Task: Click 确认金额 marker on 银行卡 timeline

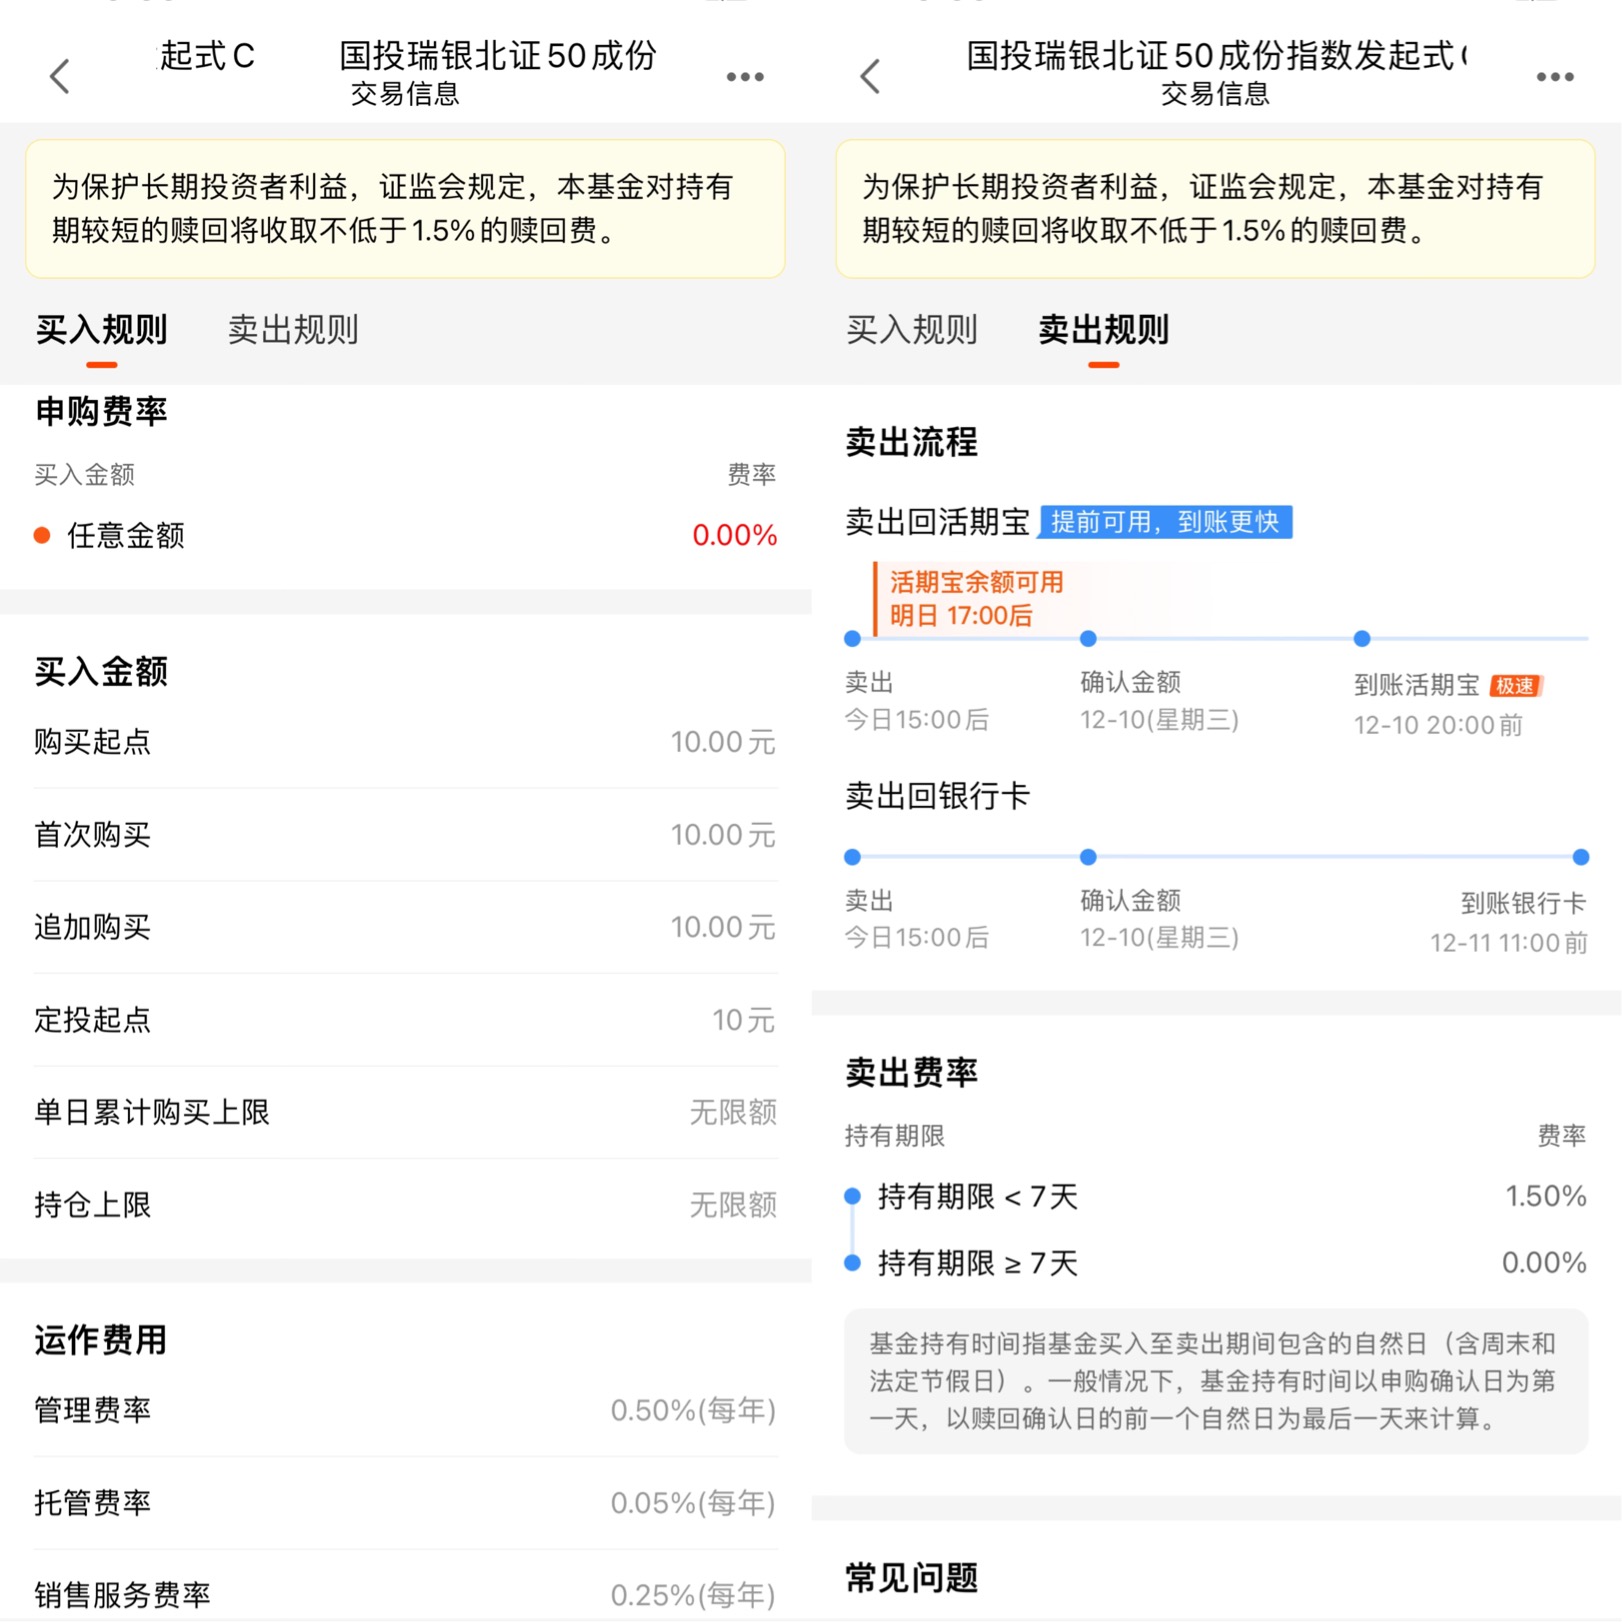Action: pos(1089,857)
